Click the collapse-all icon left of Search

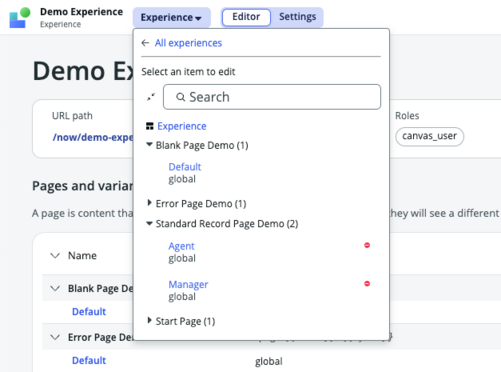(151, 97)
